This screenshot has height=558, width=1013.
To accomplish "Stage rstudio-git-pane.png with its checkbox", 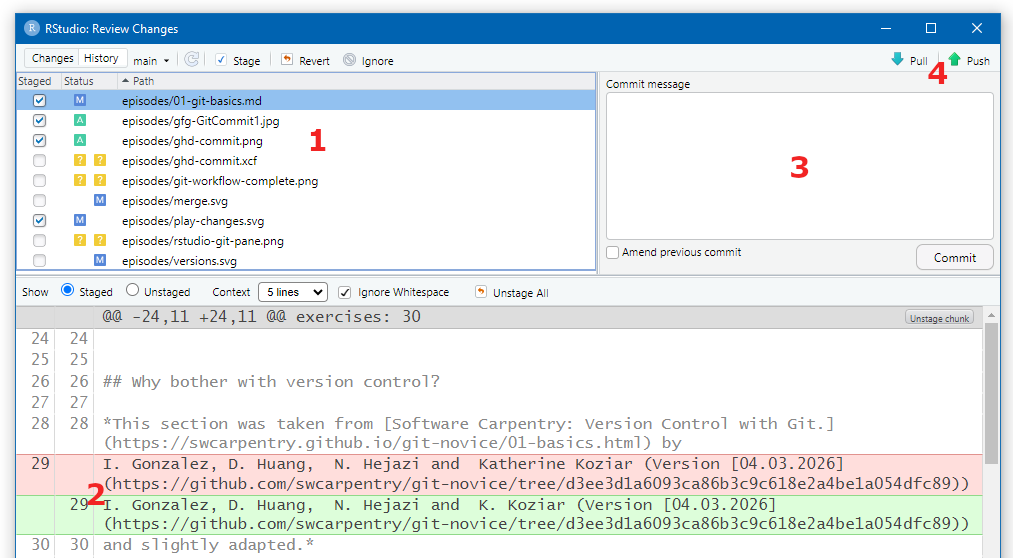I will coord(39,241).
